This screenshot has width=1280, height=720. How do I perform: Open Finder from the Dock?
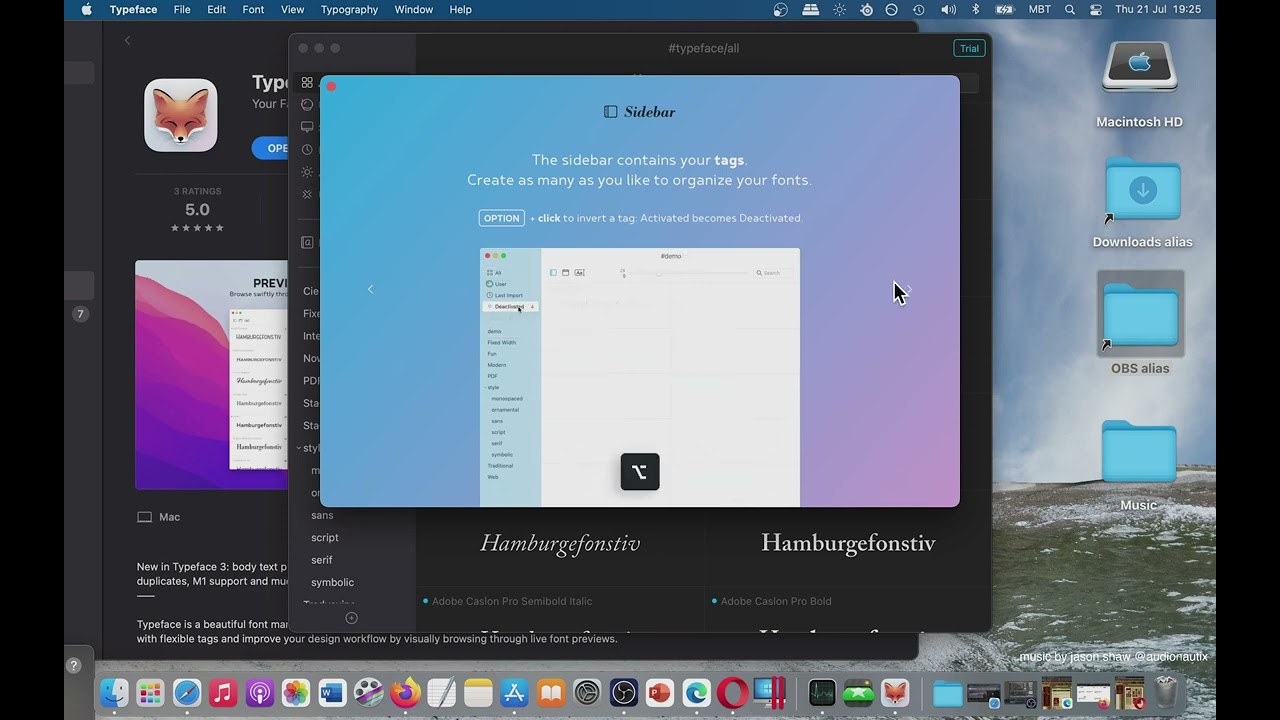click(114, 692)
